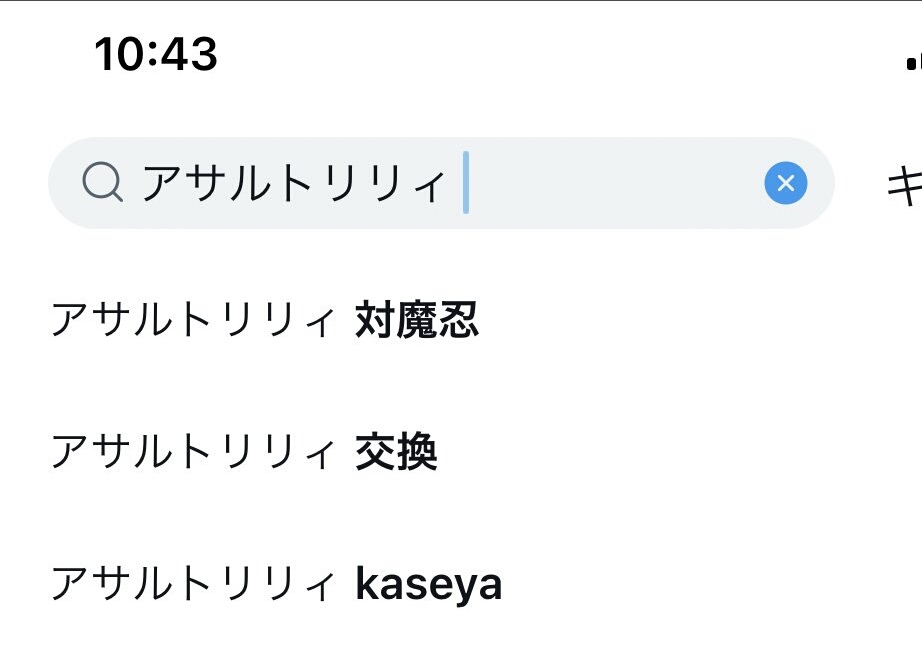Click the typed アサルトリリィ text in the search bar

coord(292,184)
